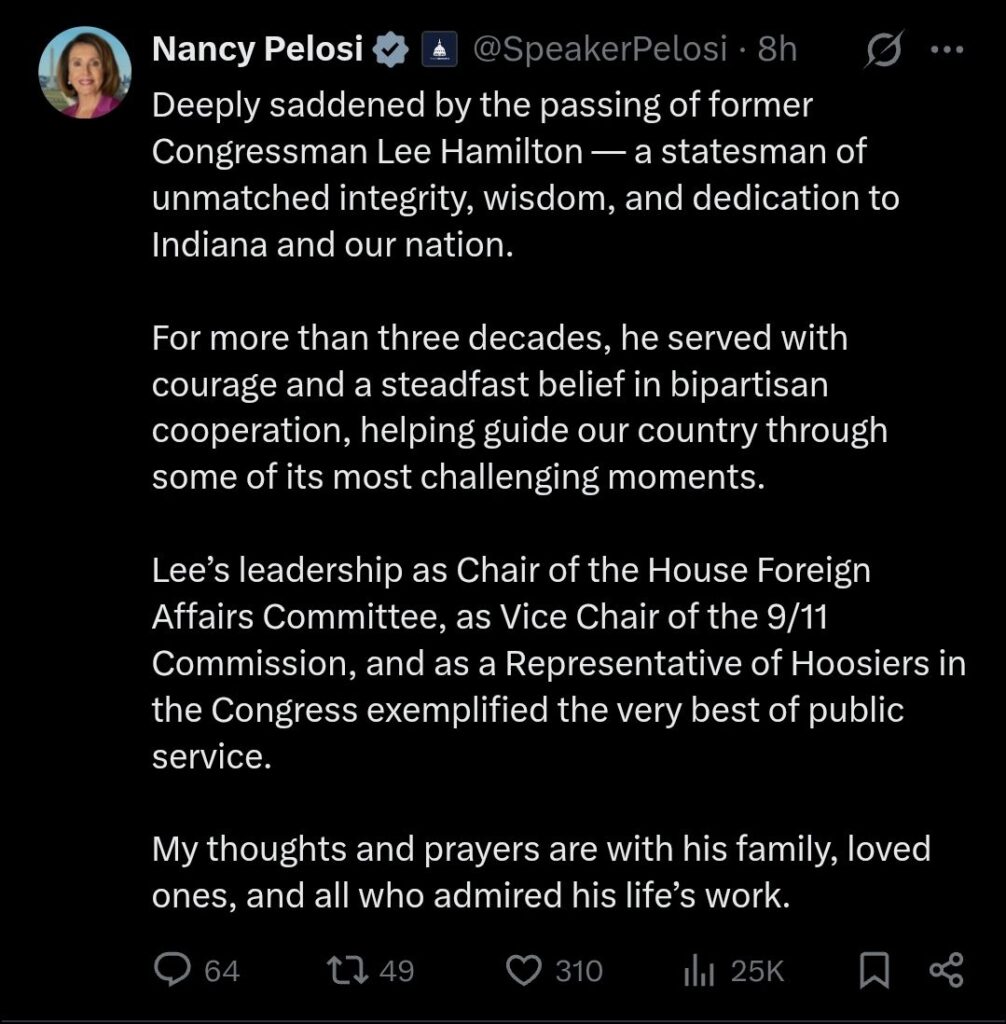
Task: Click the Capitol building affiliation badge
Action: tap(440, 49)
